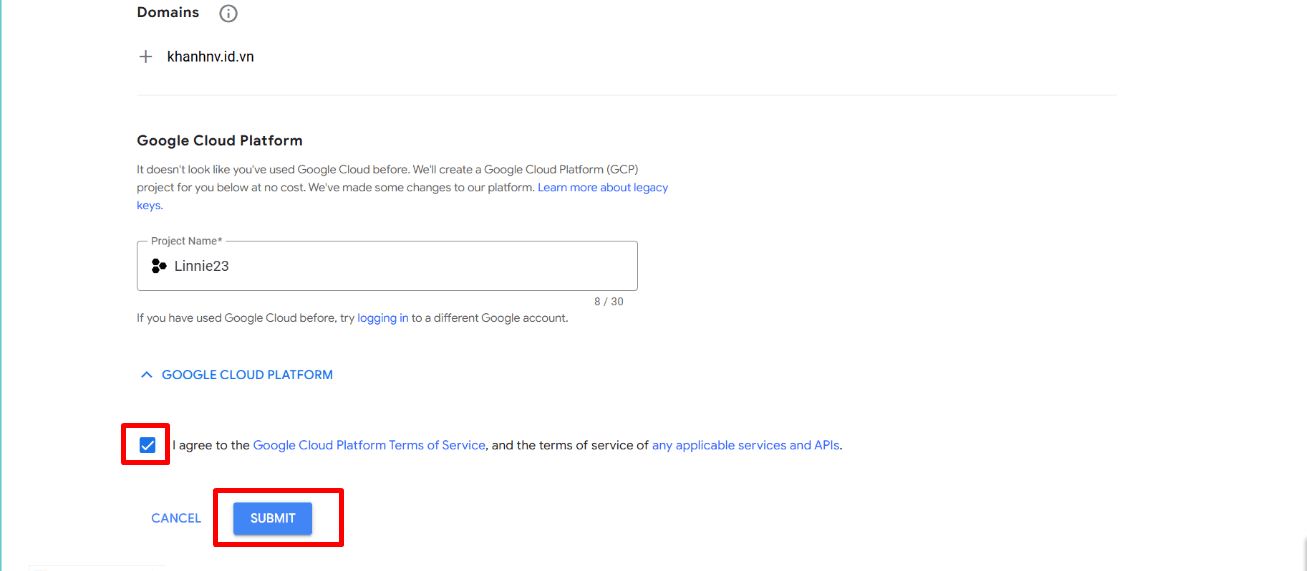Open 'any applicable services and APIs' link
This screenshot has width=1307, height=571.
(746, 445)
